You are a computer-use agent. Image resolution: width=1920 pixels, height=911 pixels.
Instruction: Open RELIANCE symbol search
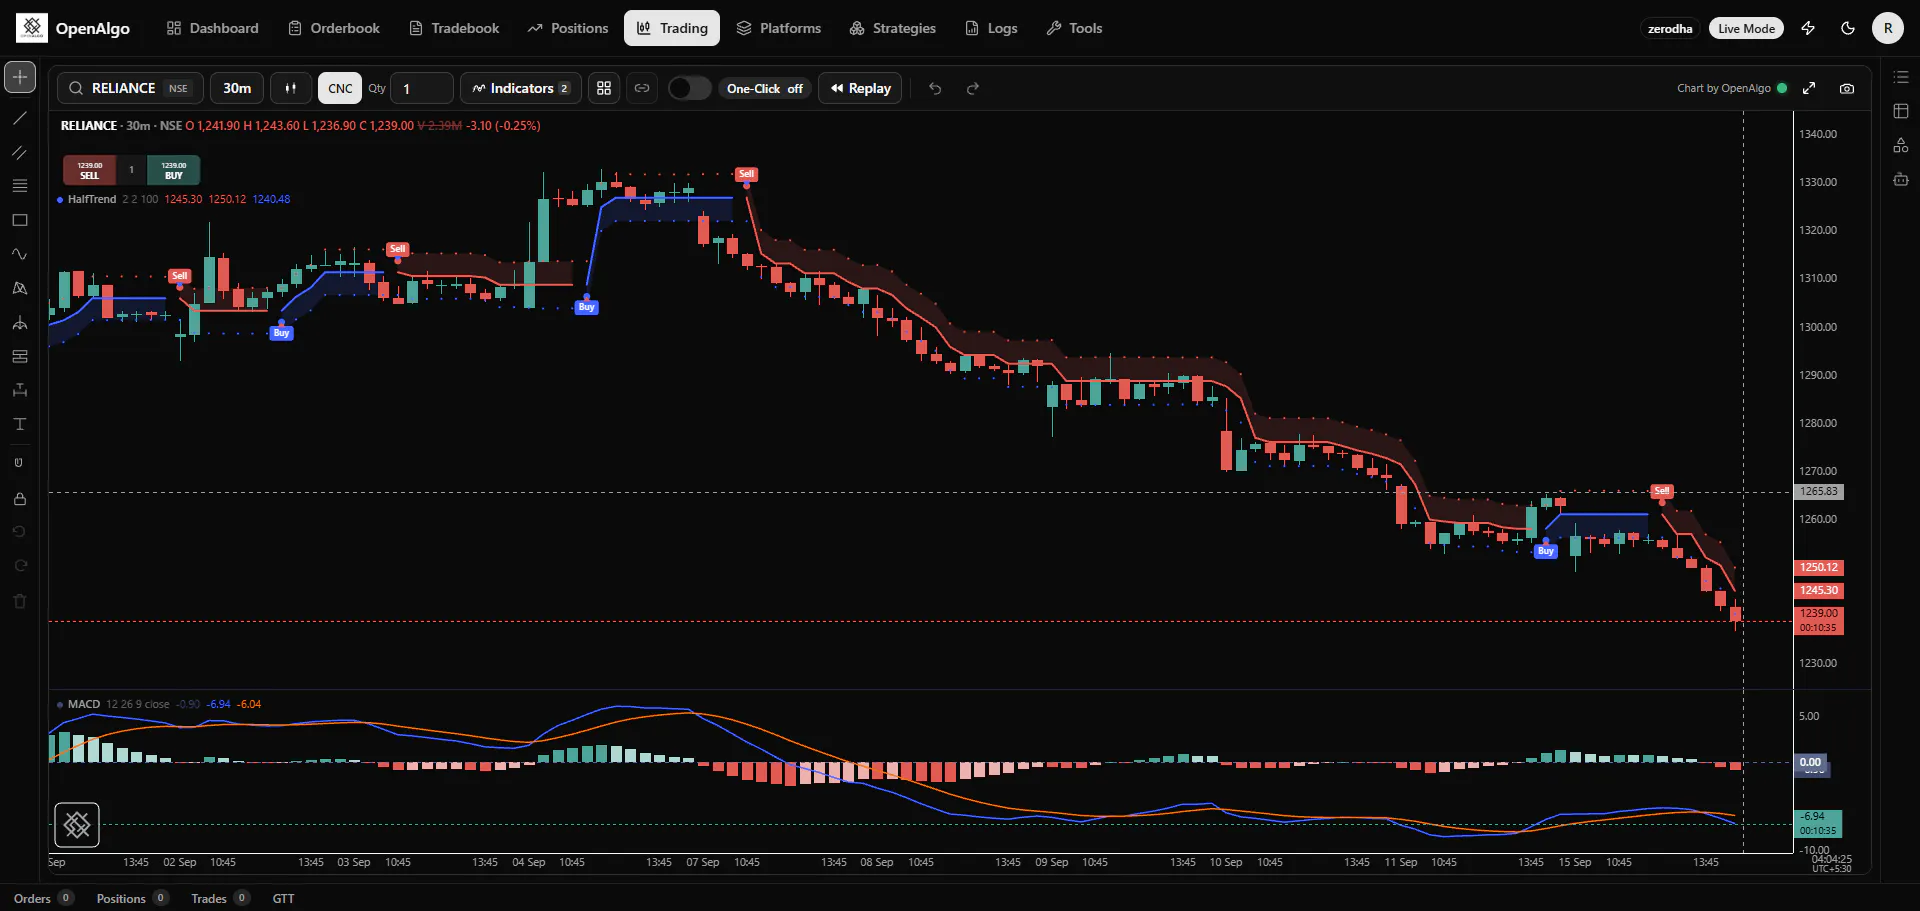pos(130,88)
